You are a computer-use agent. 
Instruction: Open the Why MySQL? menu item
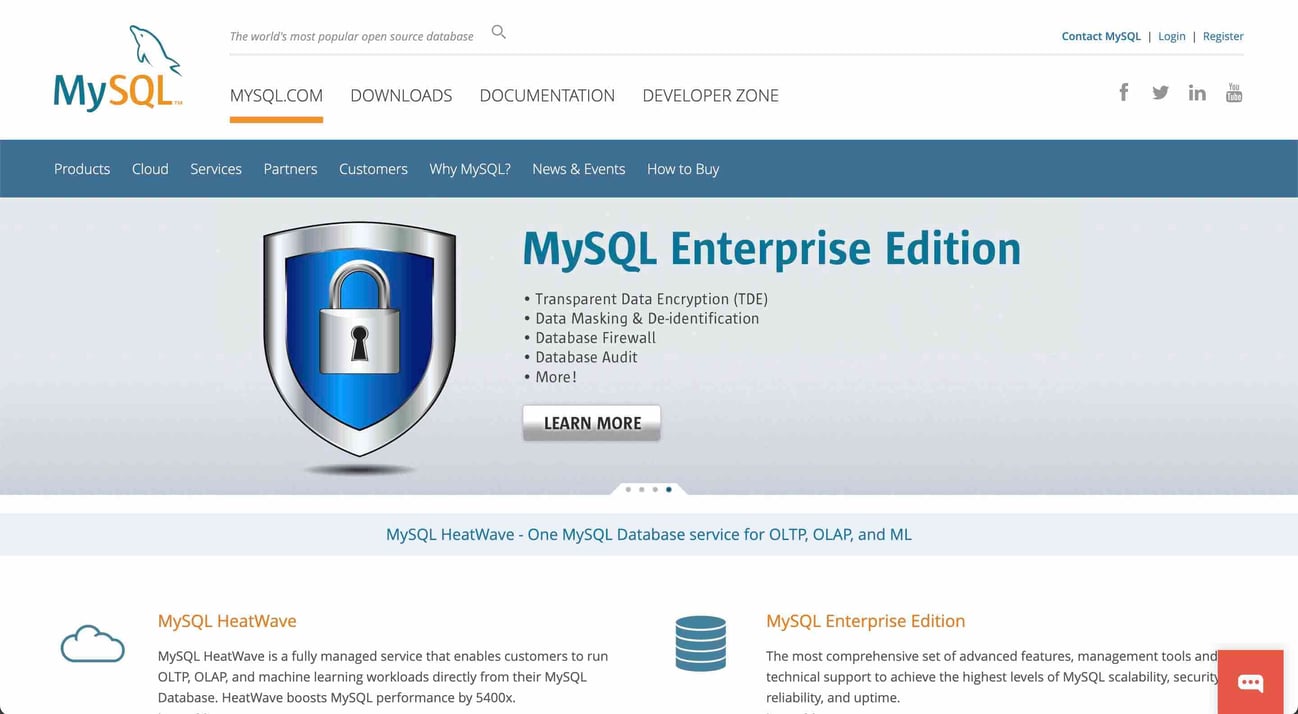pyautogui.click(x=470, y=169)
